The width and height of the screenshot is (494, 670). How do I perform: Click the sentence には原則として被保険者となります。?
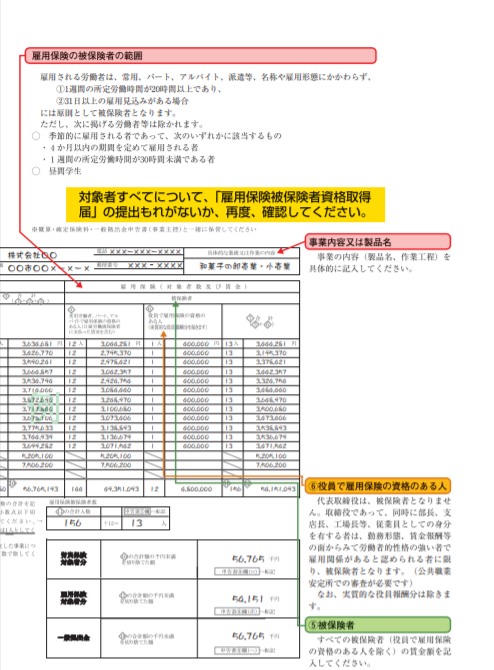pos(109,113)
